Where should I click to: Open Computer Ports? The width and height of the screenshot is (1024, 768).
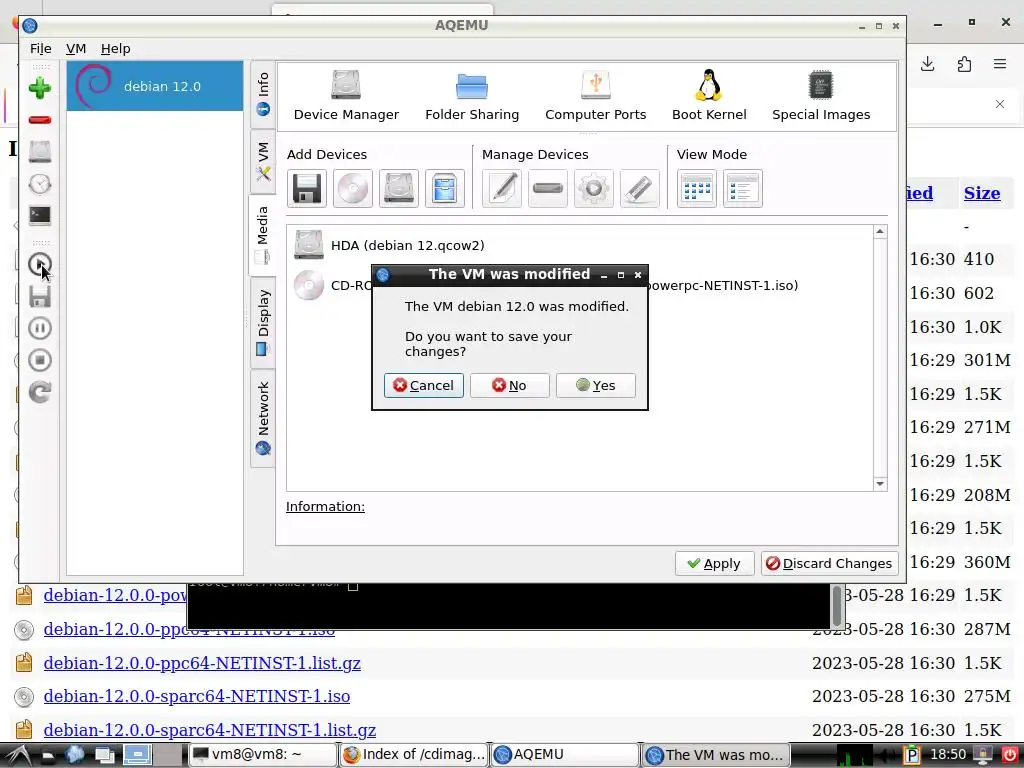[596, 96]
